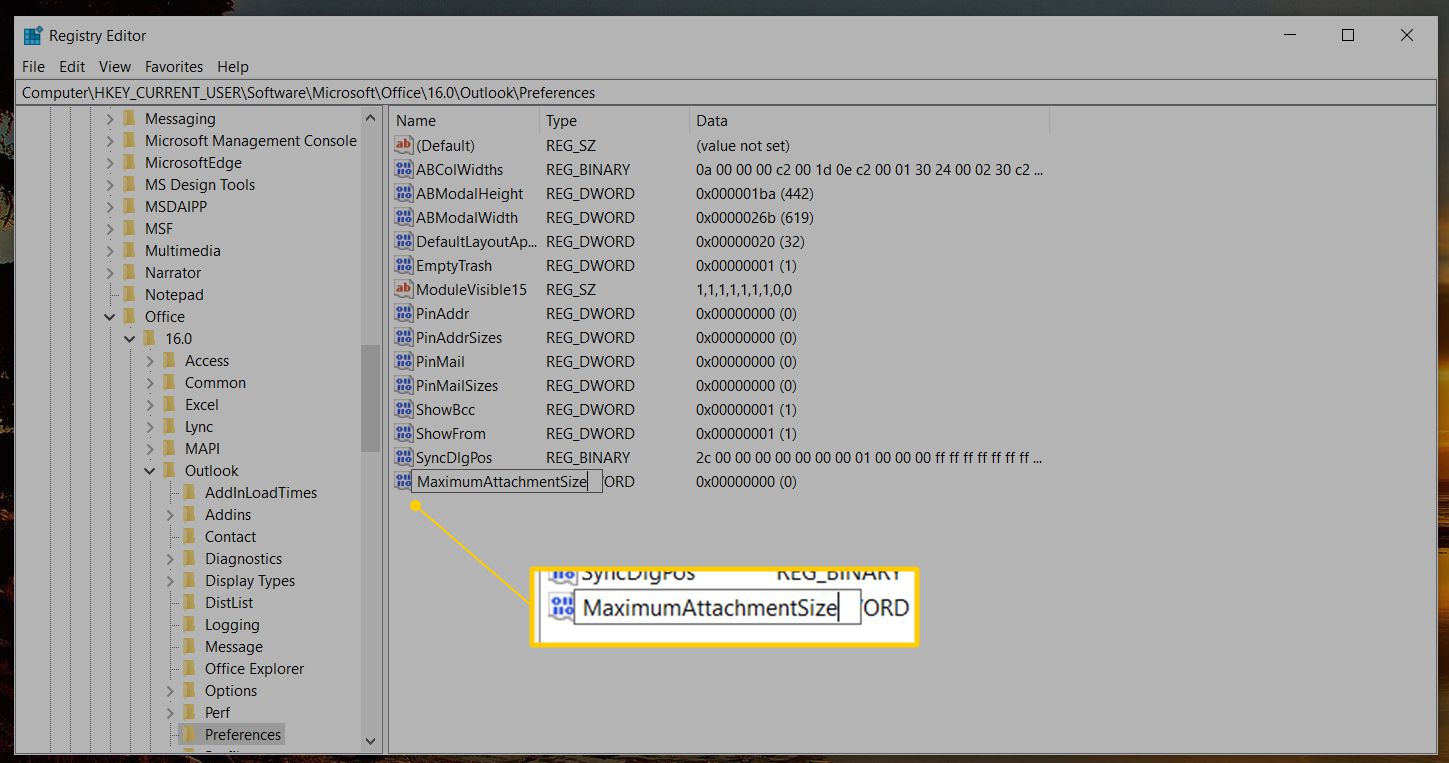Click the ShowBcc value icon
Image resolution: width=1449 pixels, height=763 pixels.
(x=403, y=409)
